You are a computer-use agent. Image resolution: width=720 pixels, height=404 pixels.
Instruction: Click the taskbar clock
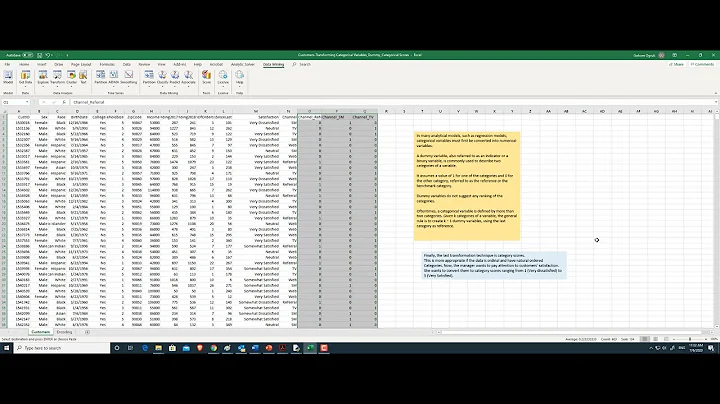click(696, 348)
